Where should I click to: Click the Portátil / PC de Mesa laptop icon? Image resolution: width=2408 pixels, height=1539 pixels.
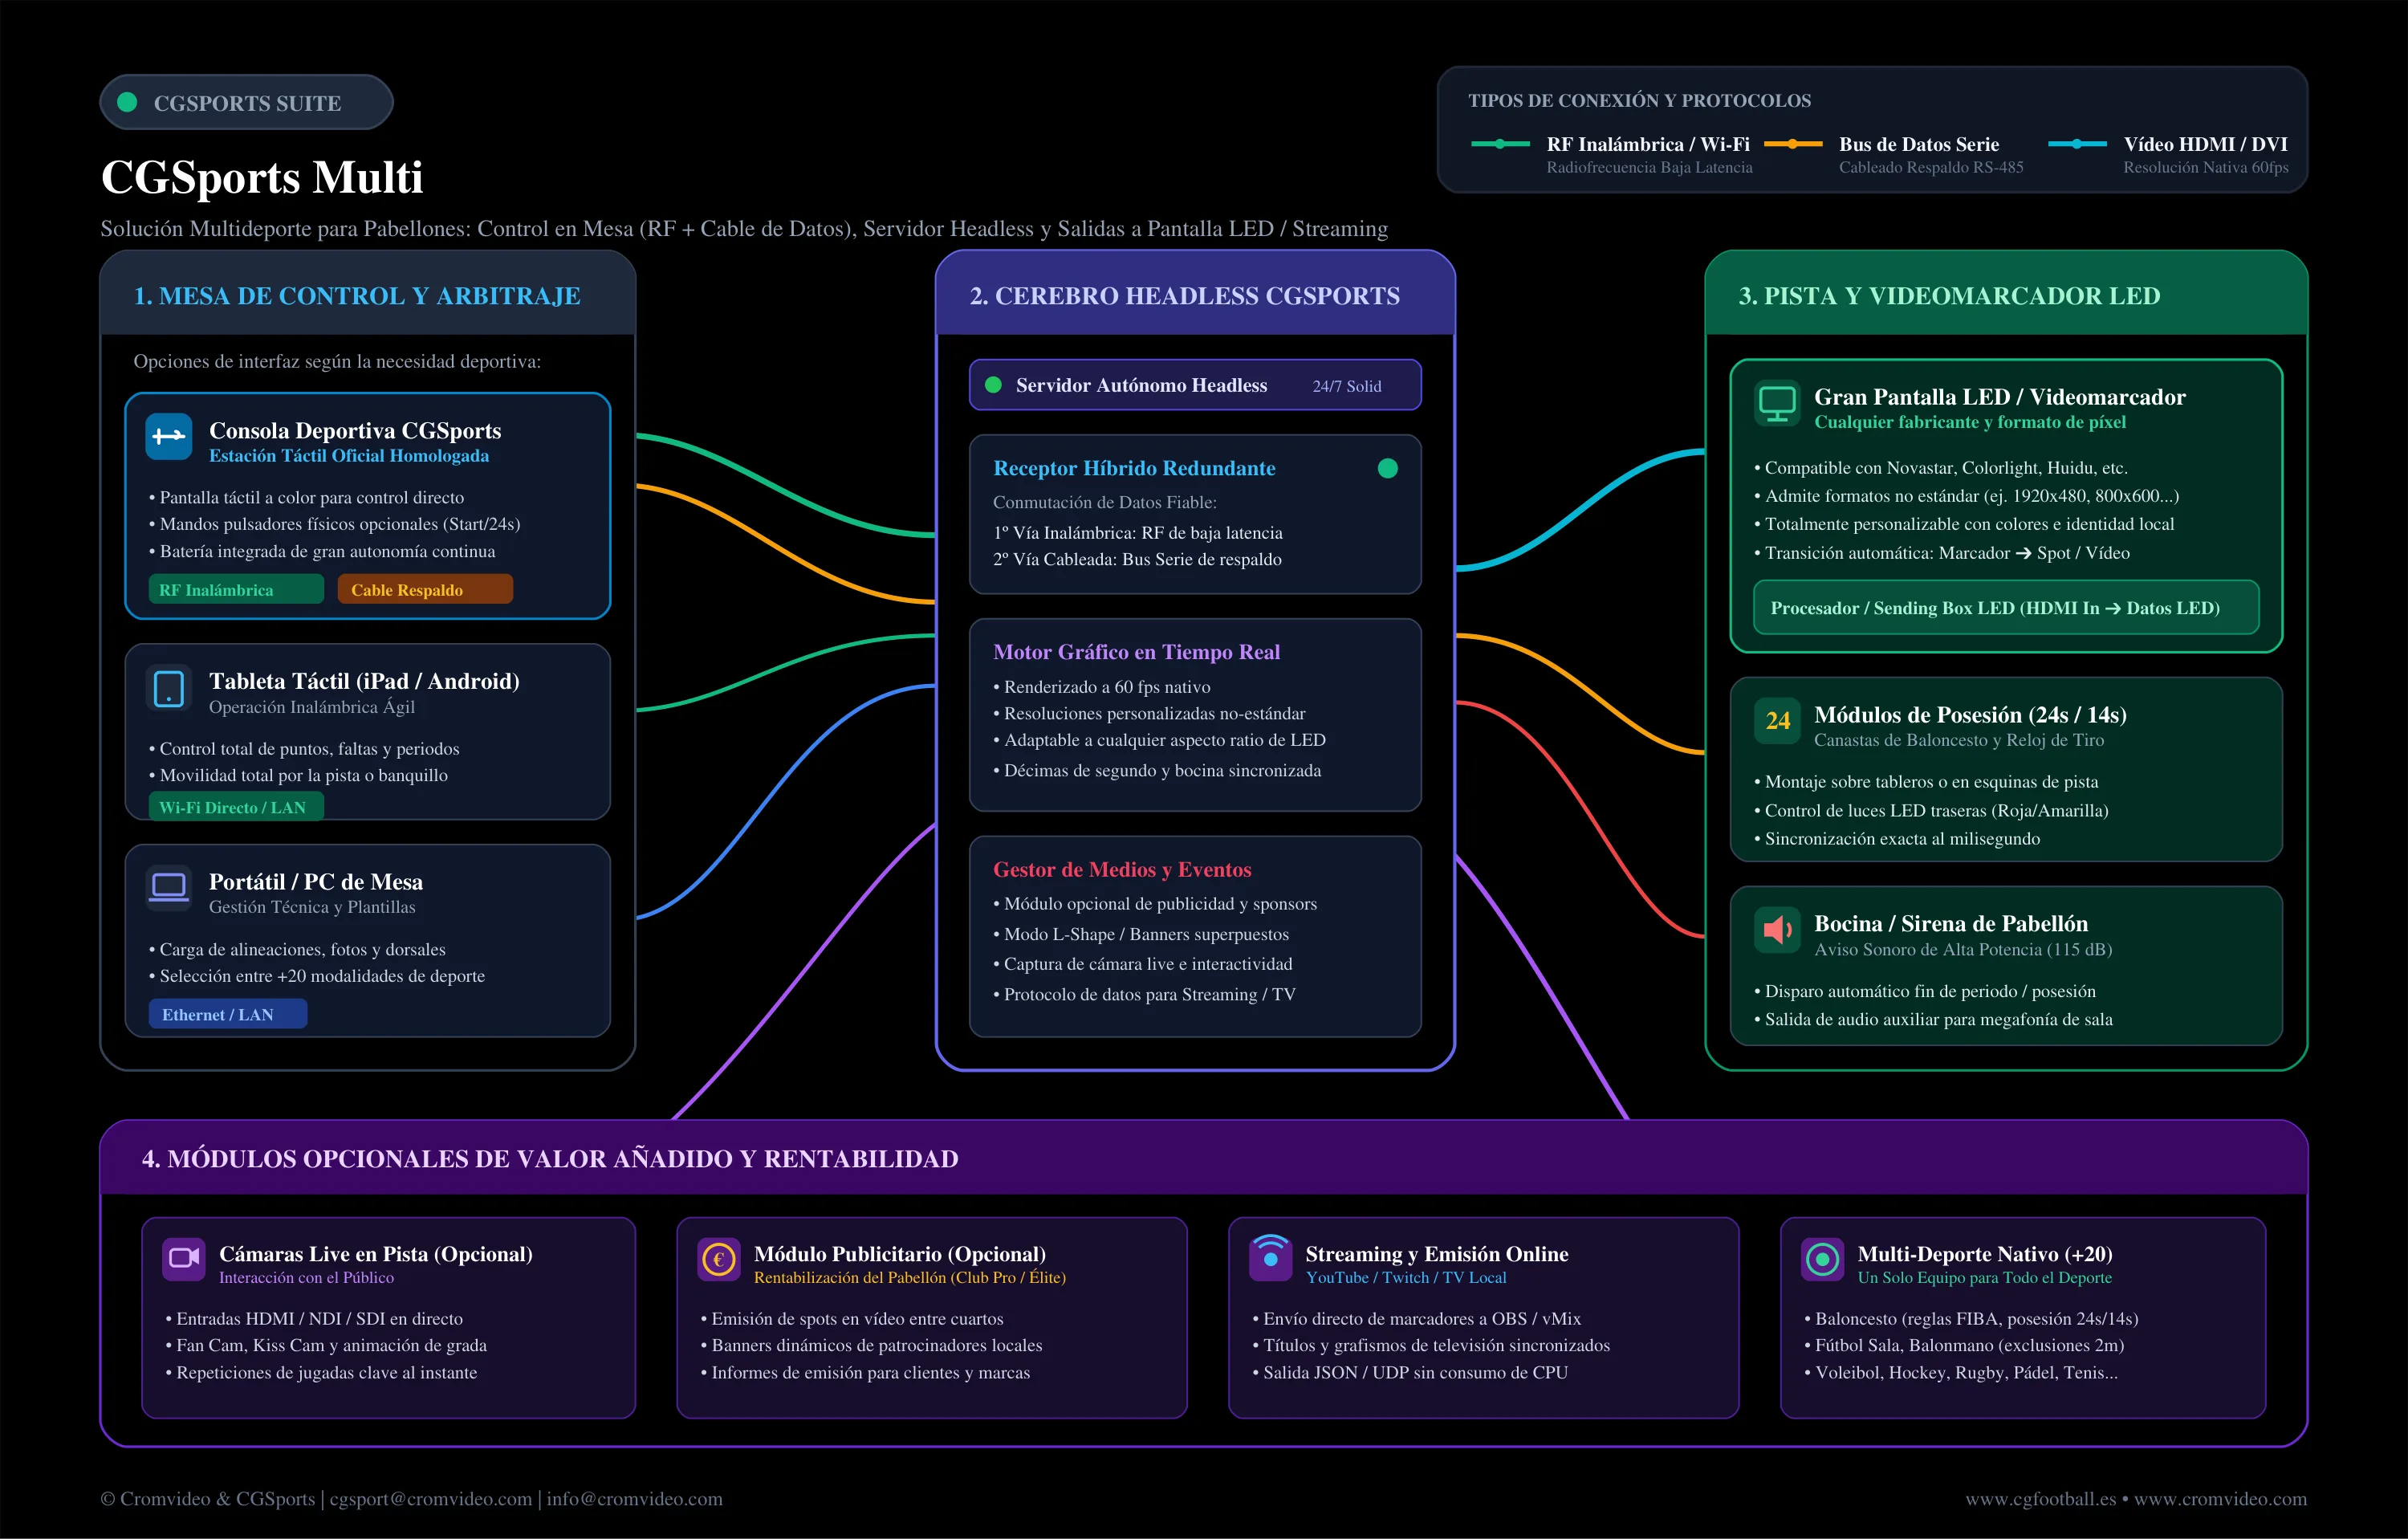pos(168,888)
